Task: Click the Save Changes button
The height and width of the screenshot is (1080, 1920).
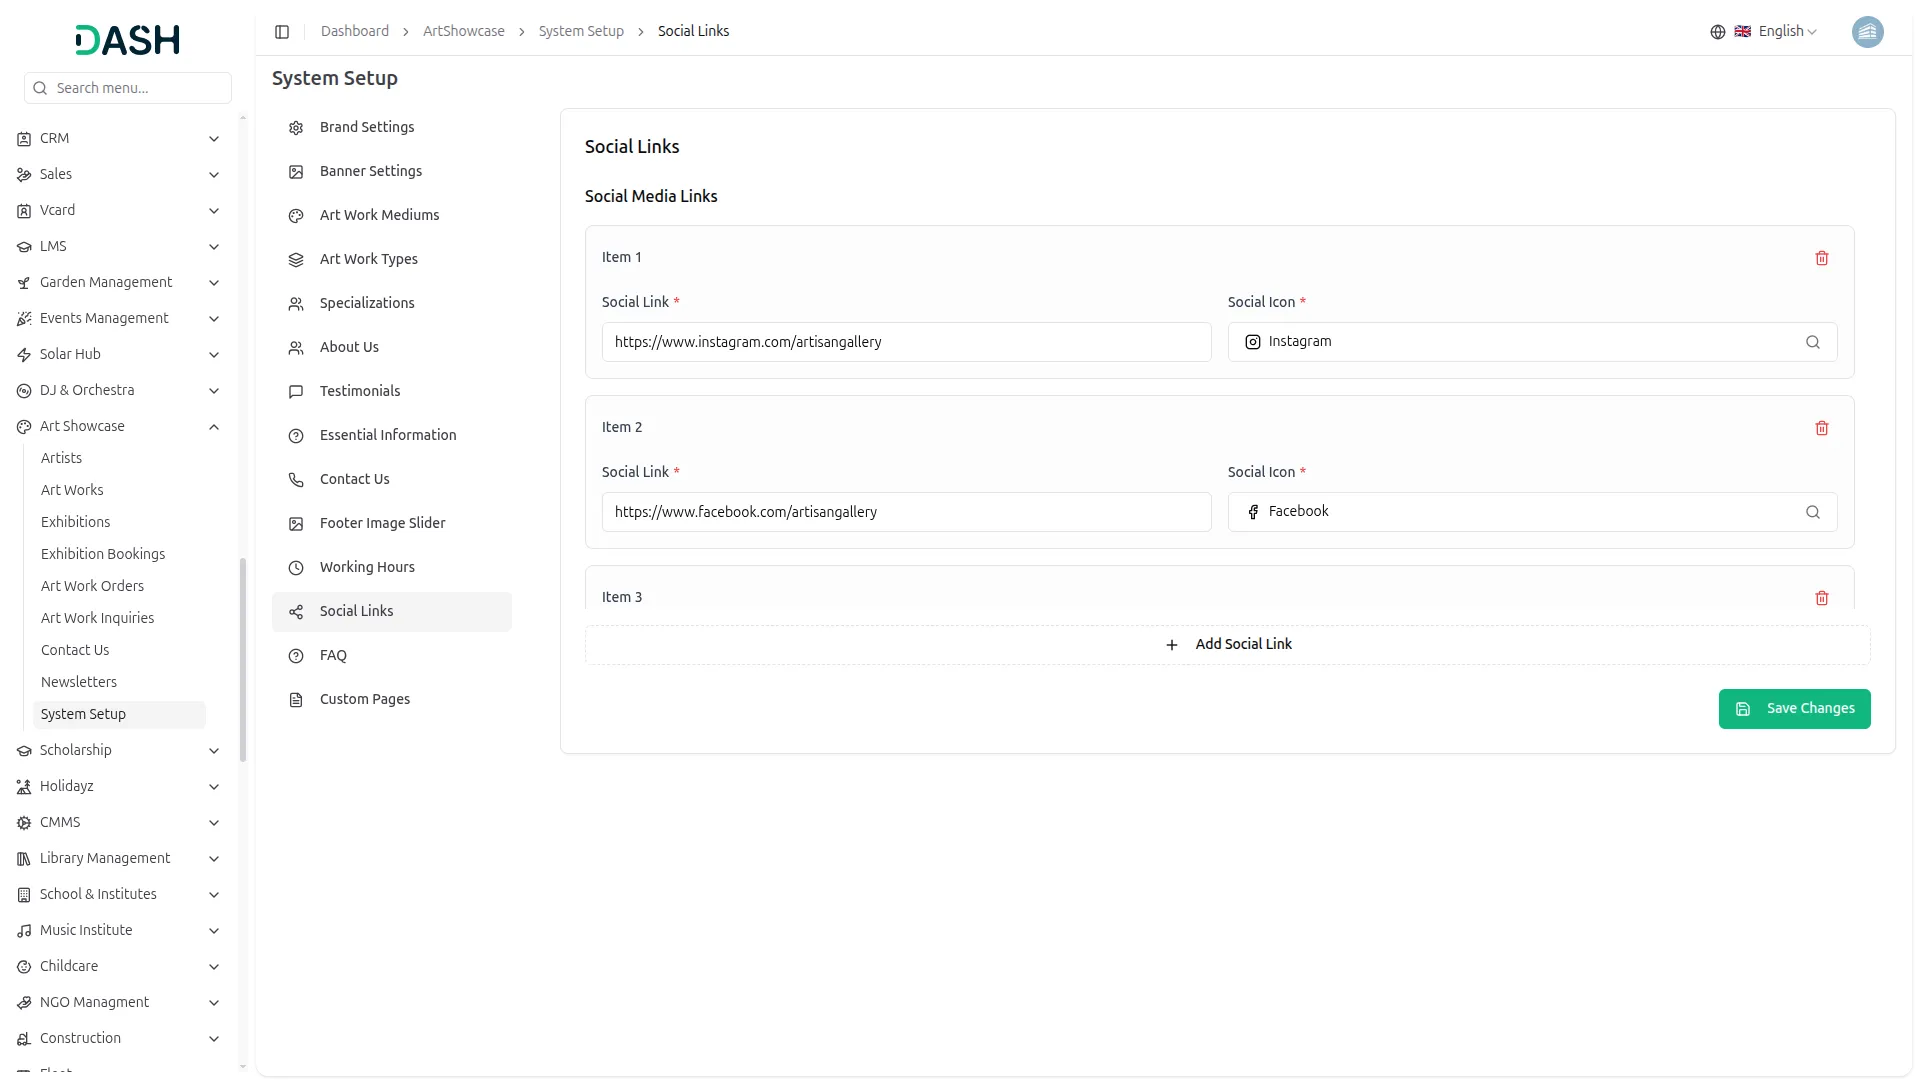Action: tap(1794, 709)
